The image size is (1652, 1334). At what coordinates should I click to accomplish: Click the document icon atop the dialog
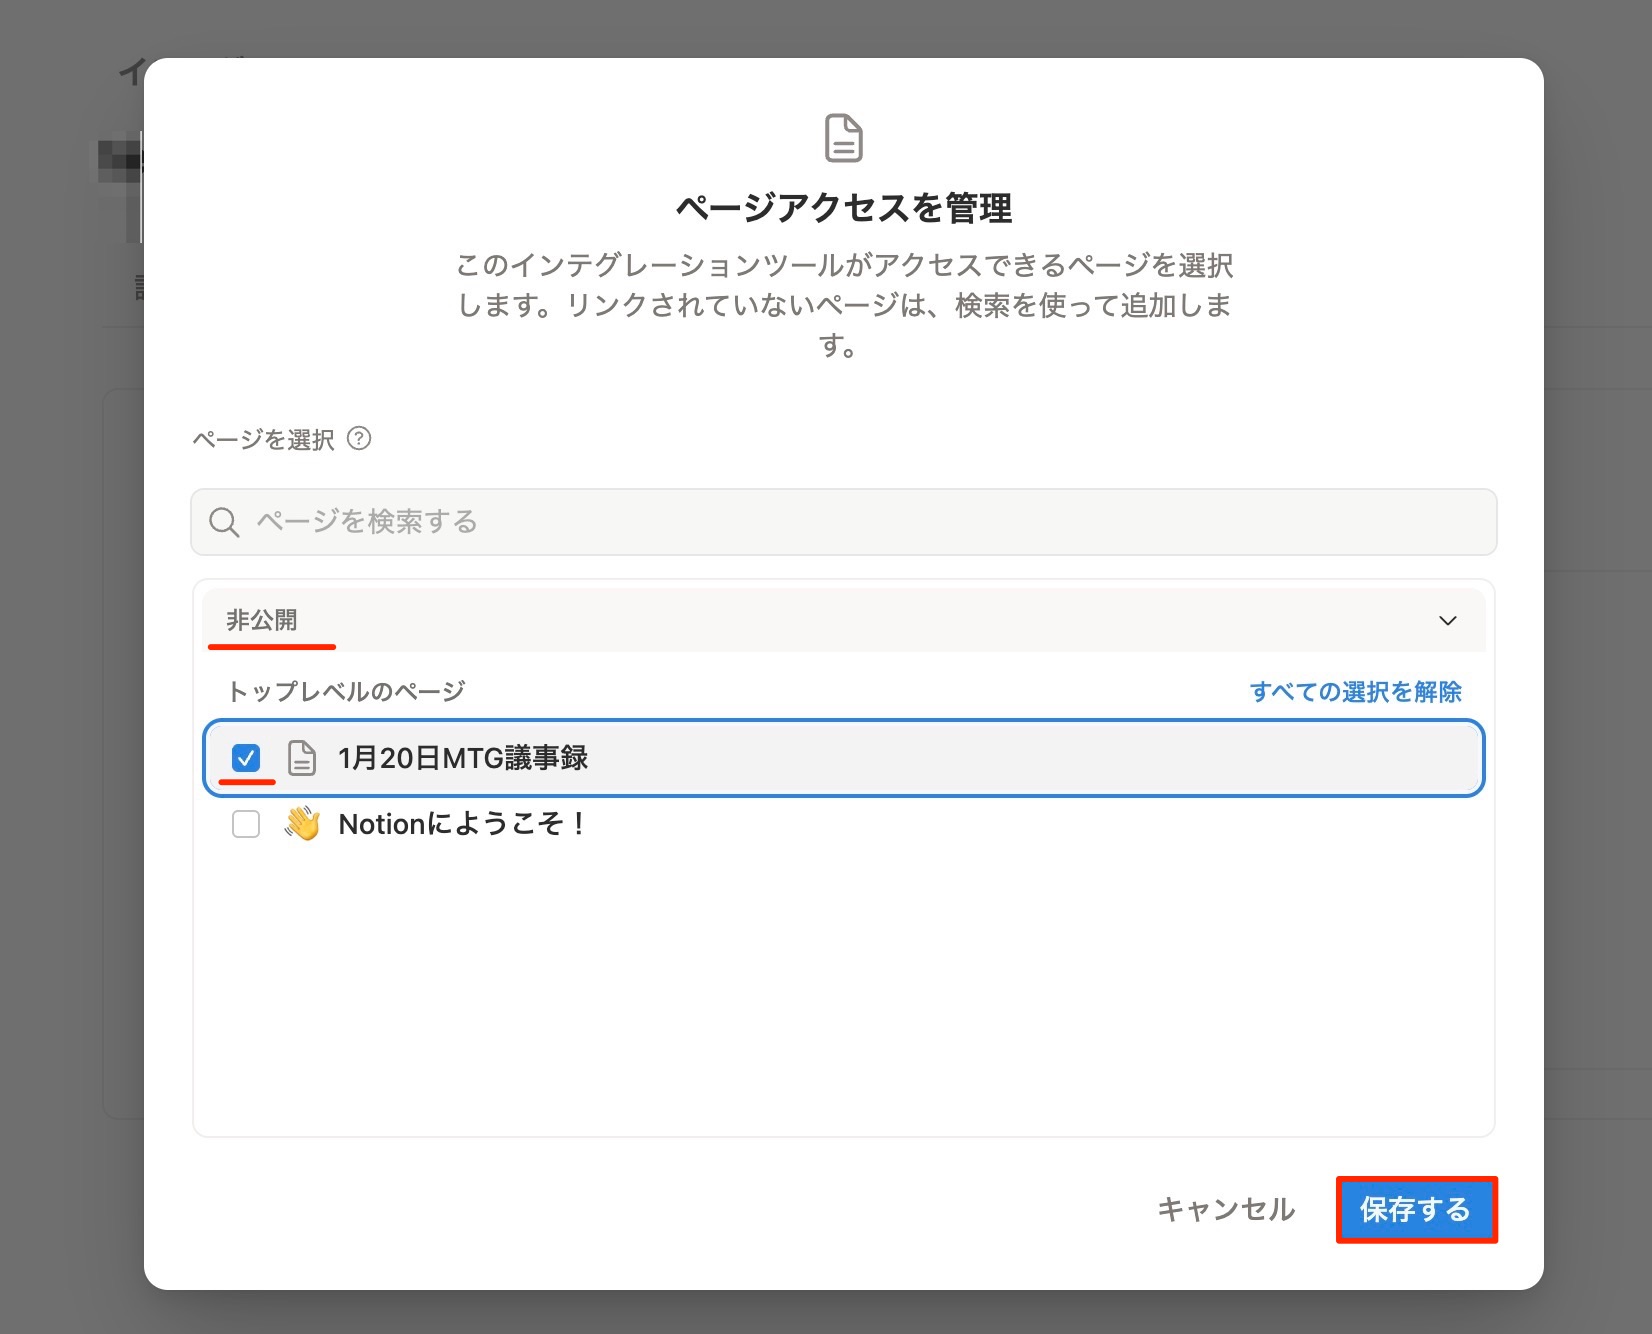[x=843, y=138]
